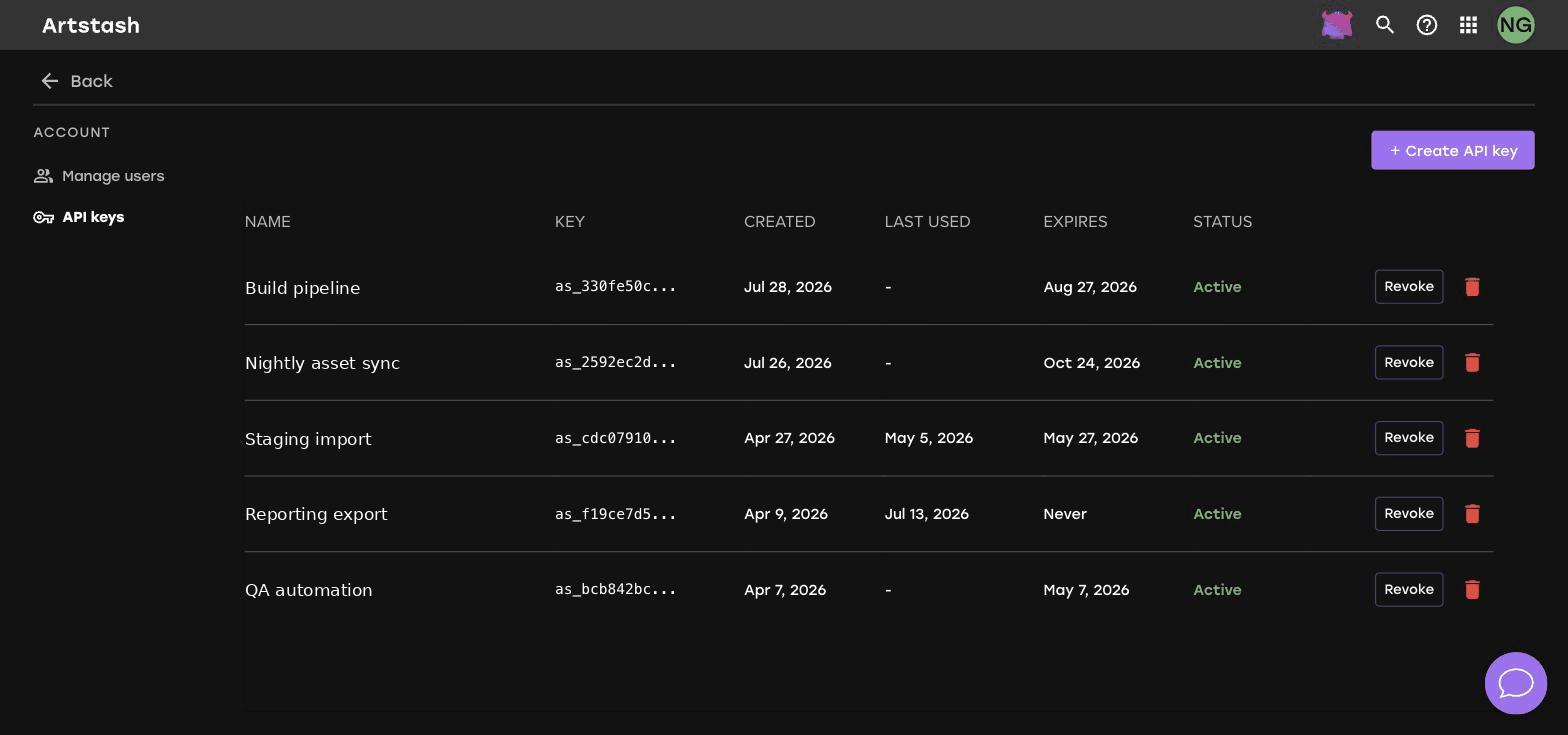Screen dimensions: 1568x735
Task: Select the Nightly asset sync name
Action: pos(322,363)
